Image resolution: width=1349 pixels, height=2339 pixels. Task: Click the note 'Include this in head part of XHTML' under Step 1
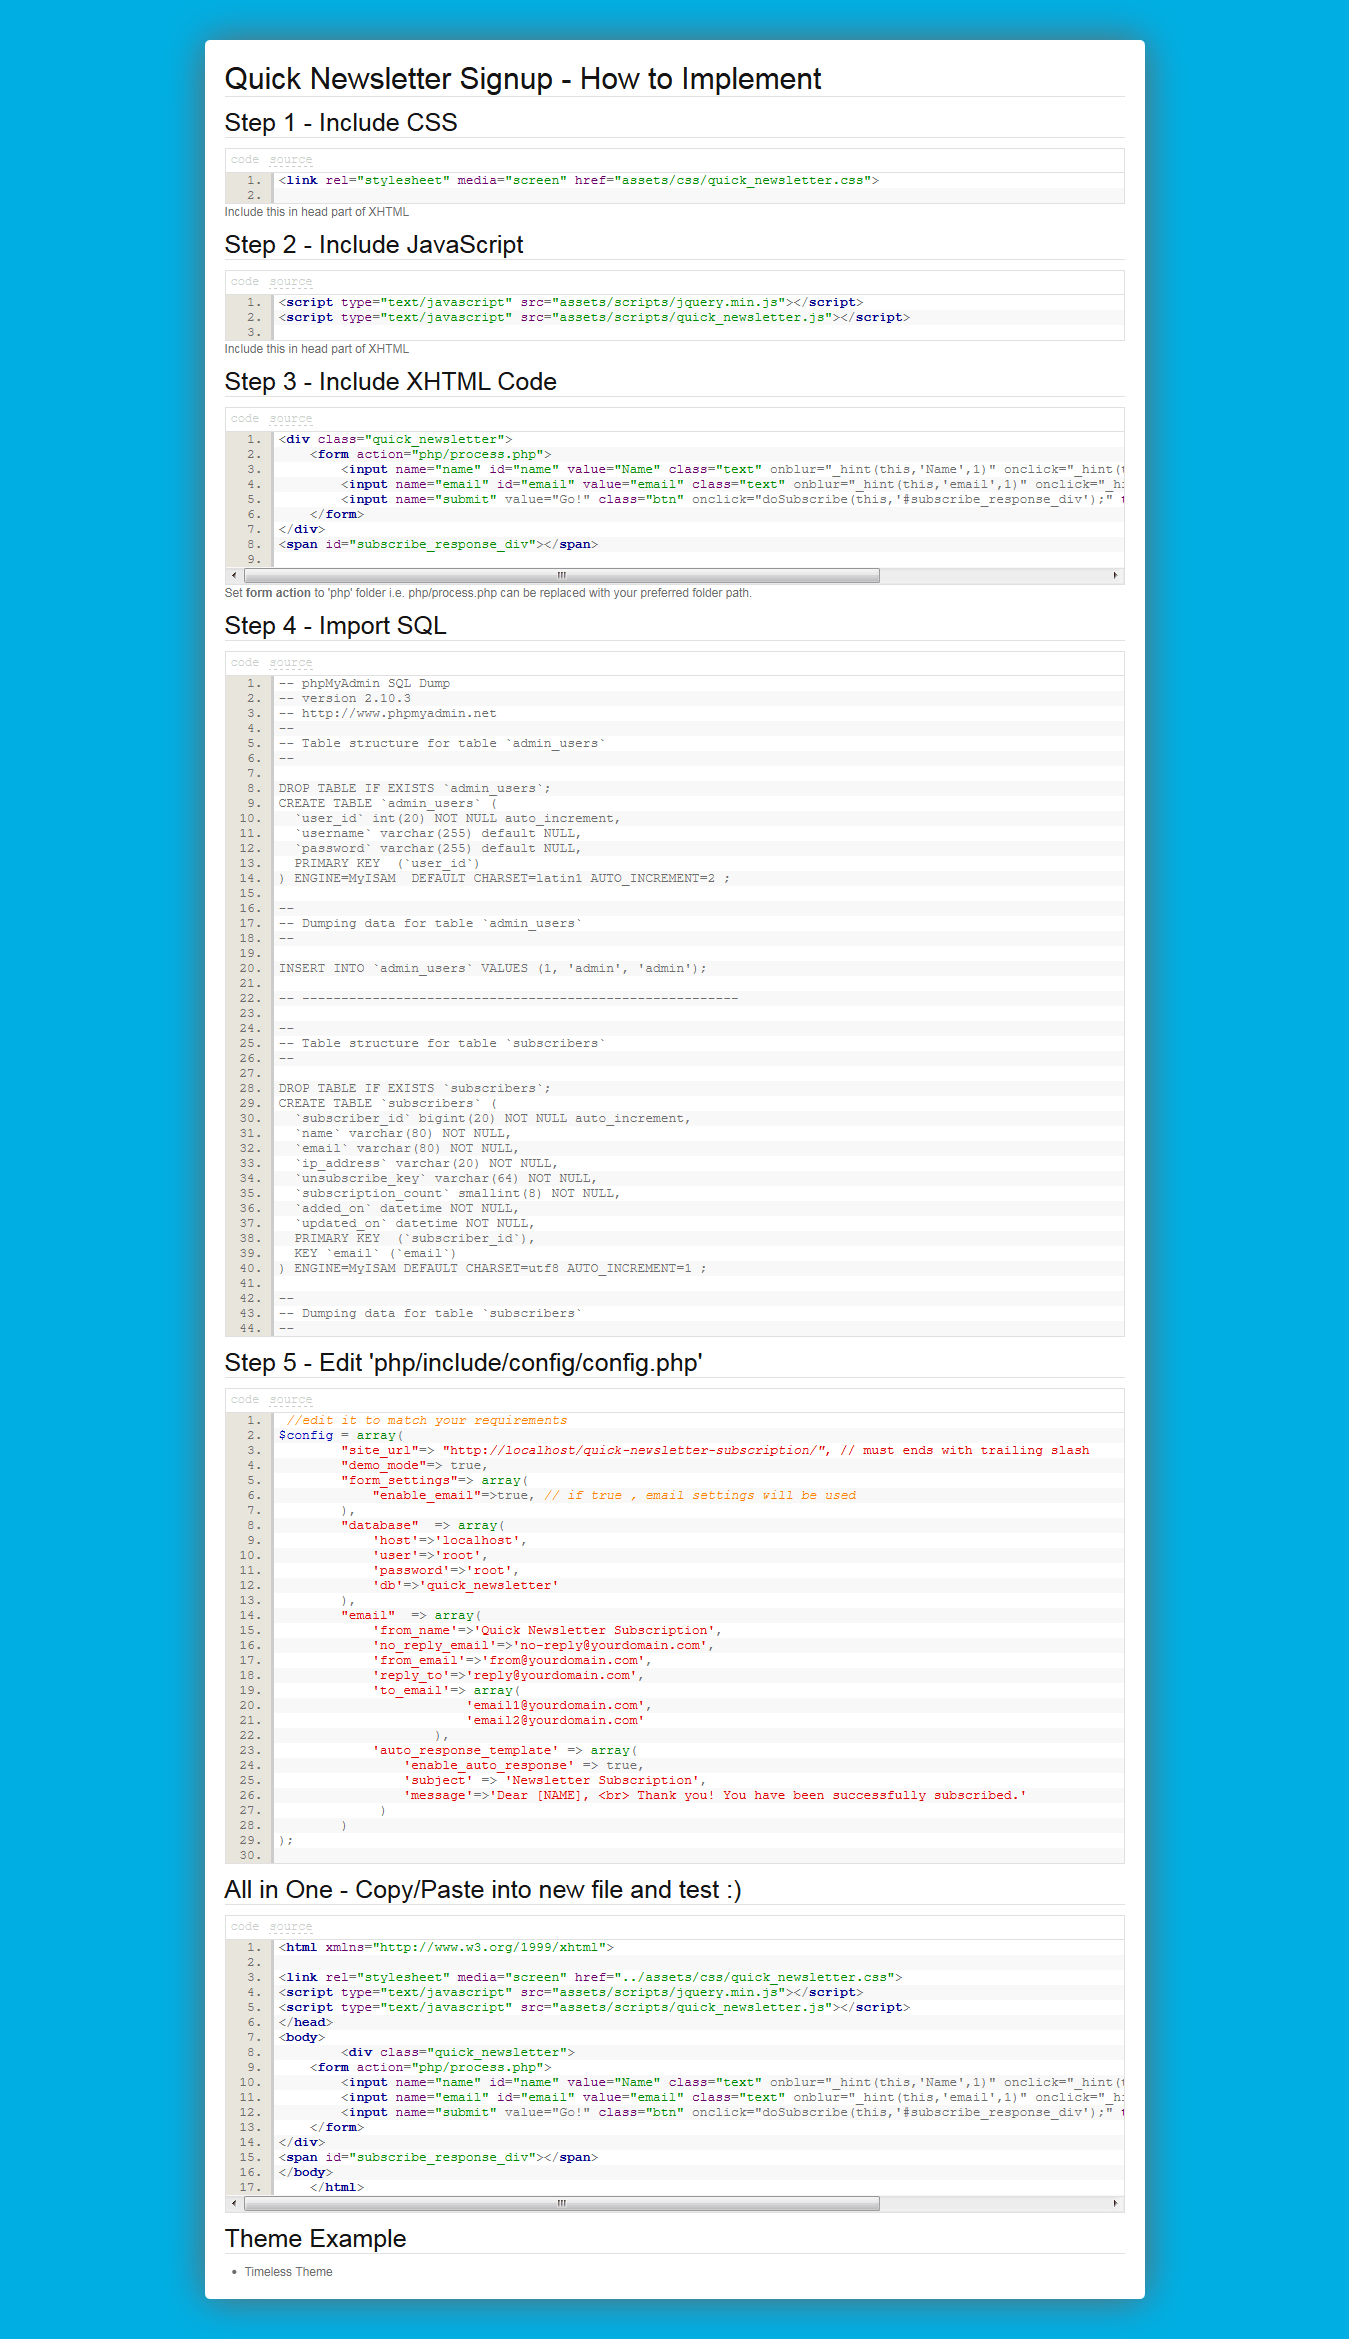pyautogui.click(x=317, y=212)
